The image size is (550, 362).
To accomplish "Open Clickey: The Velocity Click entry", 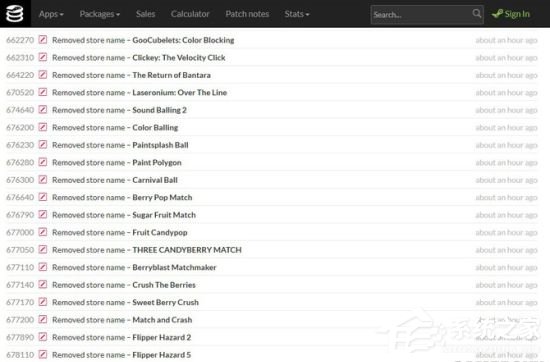I will click(179, 58).
